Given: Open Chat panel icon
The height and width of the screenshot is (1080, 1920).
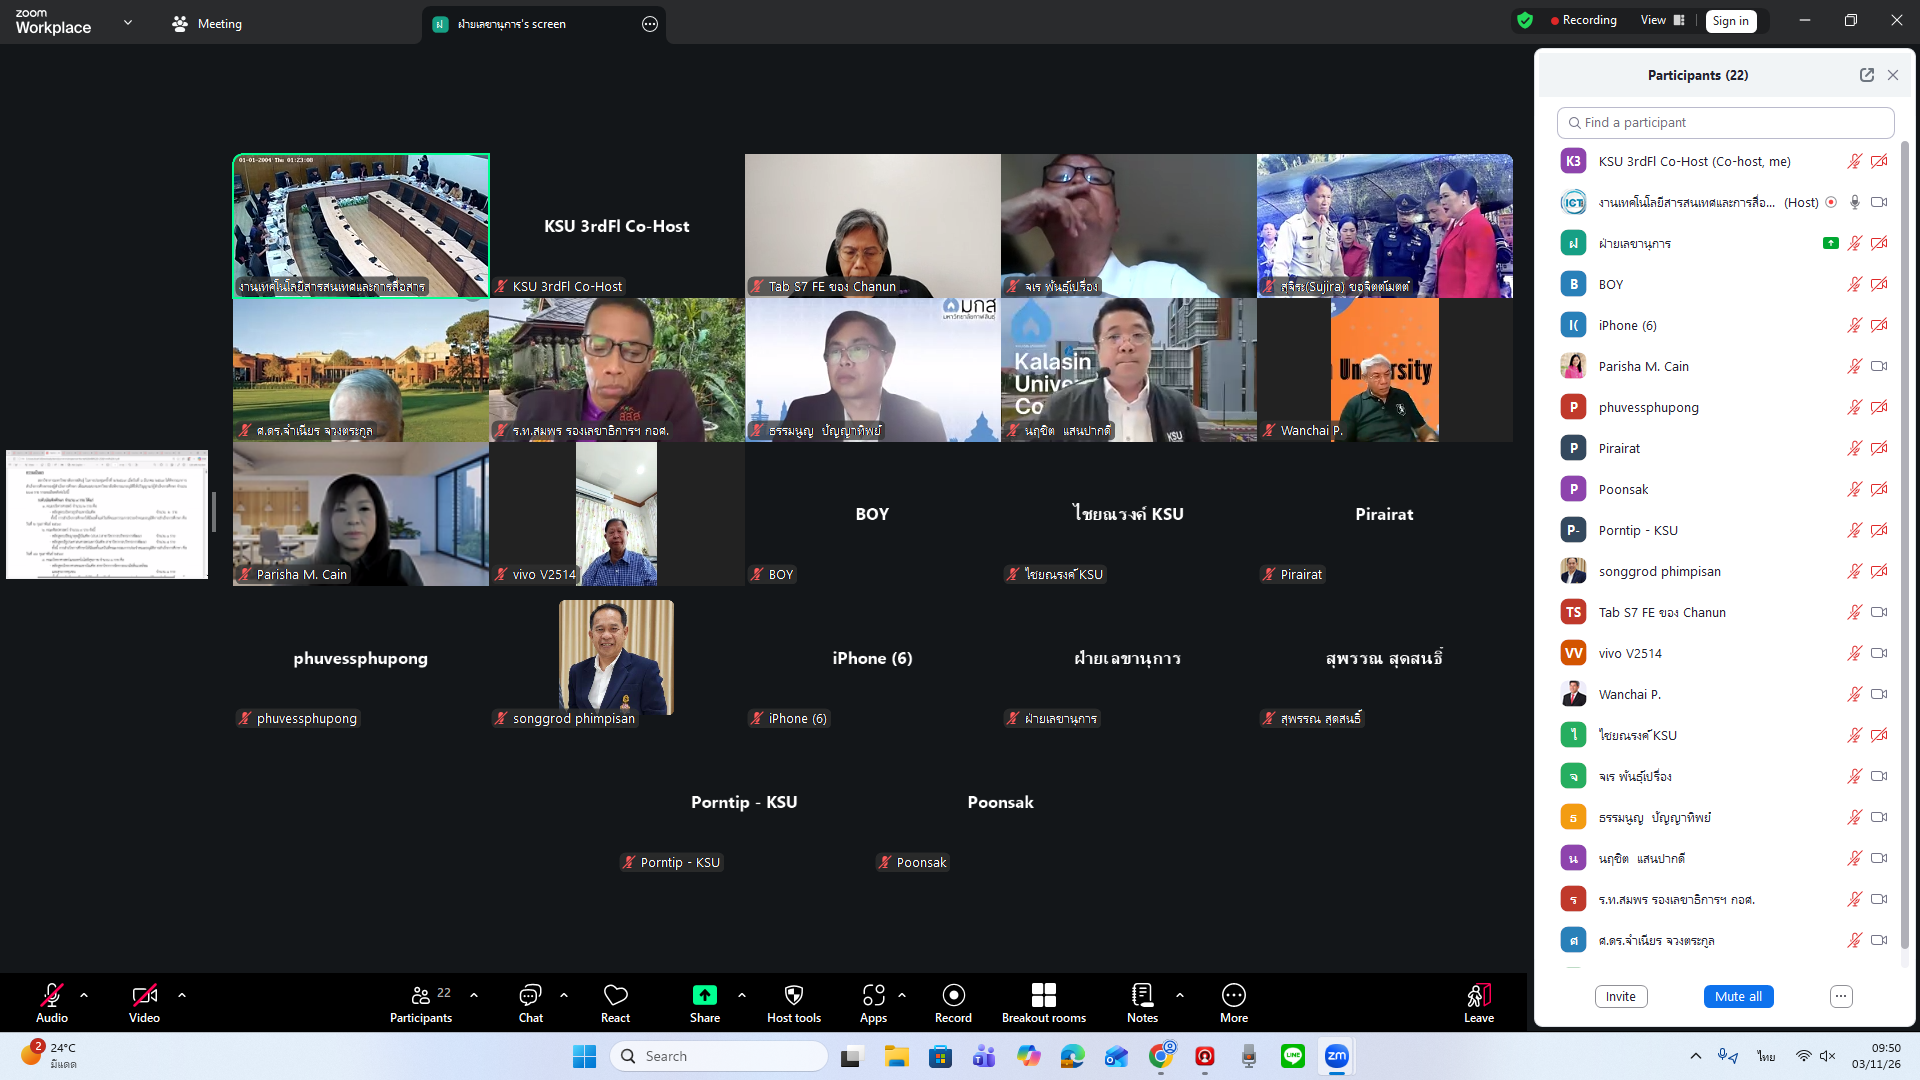Looking at the screenshot, I should click(x=530, y=995).
